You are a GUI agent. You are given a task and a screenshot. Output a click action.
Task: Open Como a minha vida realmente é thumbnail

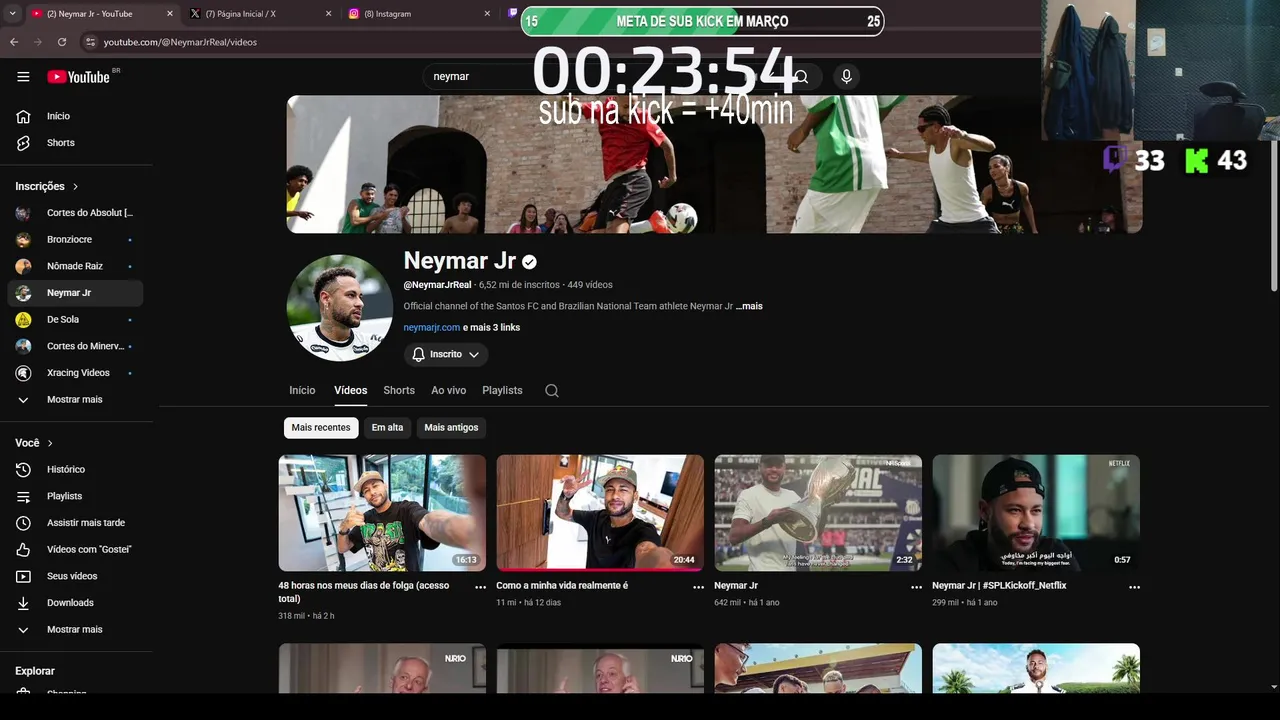pyautogui.click(x=600, y=513)
